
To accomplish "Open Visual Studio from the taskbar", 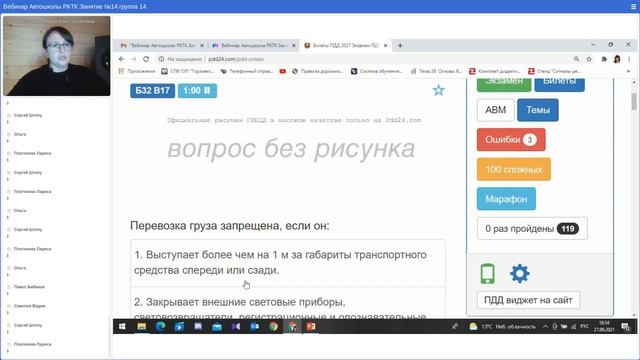I will tap(236, 327).
